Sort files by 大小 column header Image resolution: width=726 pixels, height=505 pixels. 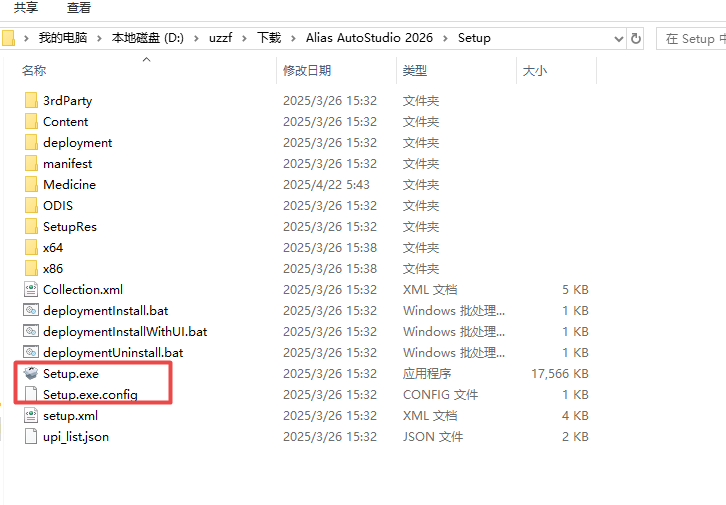(535, 71)
